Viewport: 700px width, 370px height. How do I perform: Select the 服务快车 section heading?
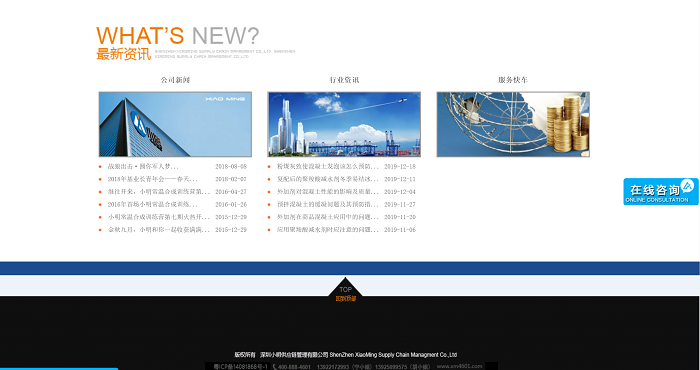513,80
